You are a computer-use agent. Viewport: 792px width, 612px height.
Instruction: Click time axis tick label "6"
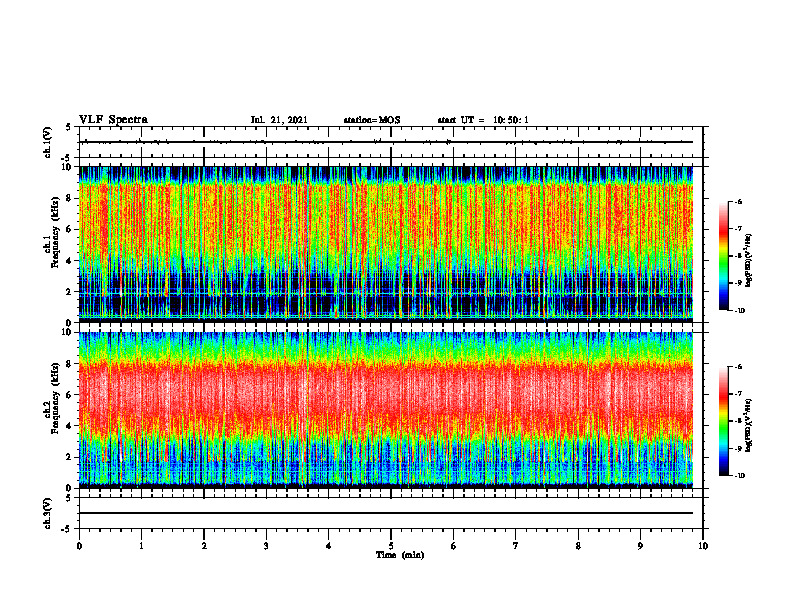coord(454,546)
